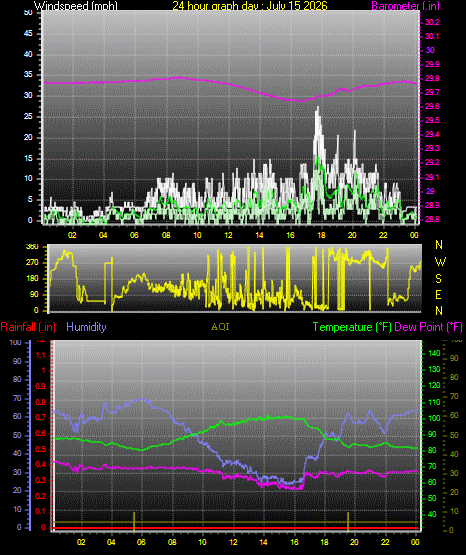The image size is (466, 555).
Task: Click the 'E' compass direction label
Action: tap(438, 295)
